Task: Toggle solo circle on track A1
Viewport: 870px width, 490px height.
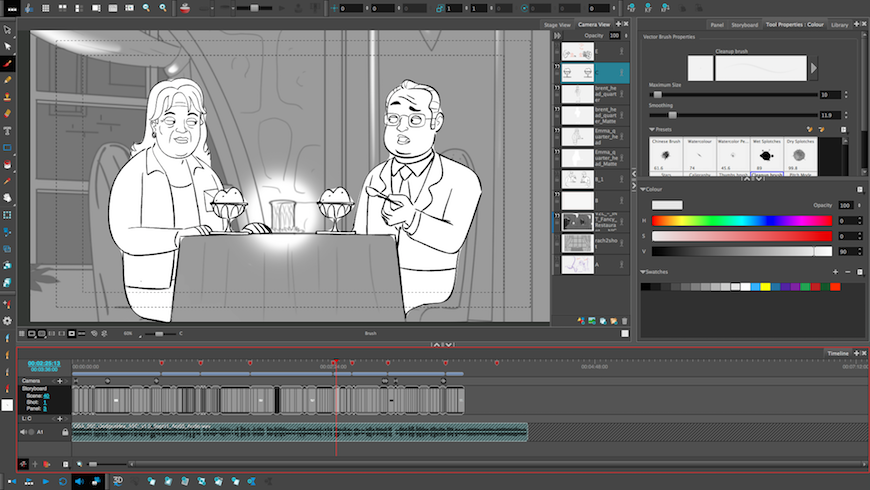Action: [32, 432]
